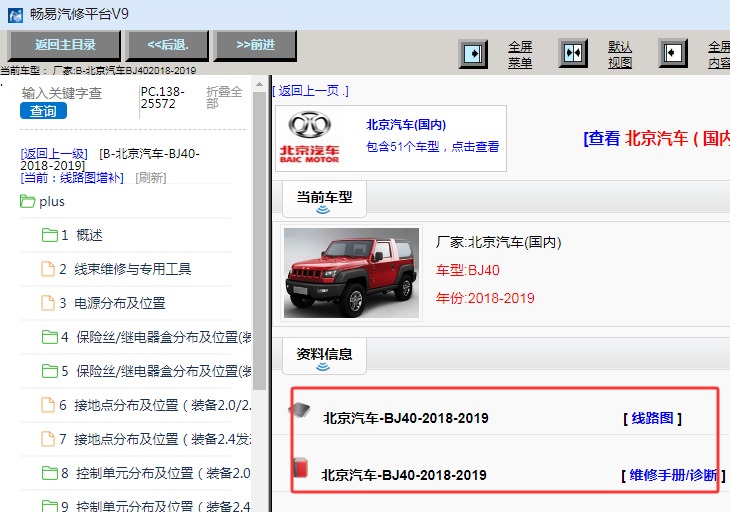730x512 pixels.
Task: Select the 当前车型 tab
Action: [x=324, y=199]
